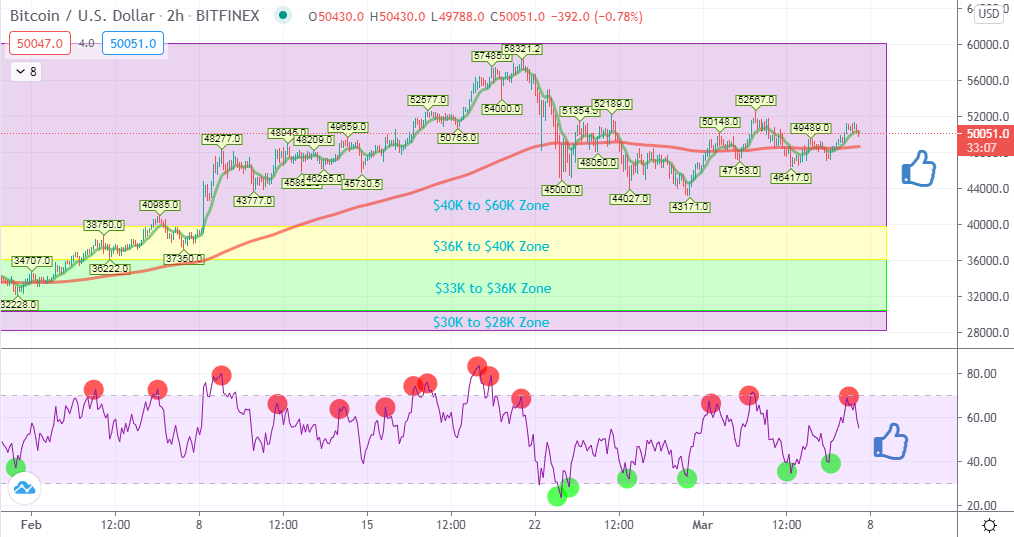Click the 2h interval label in the title
The width and height of the screenshot is (1014, 537).
tap(175, 16)
